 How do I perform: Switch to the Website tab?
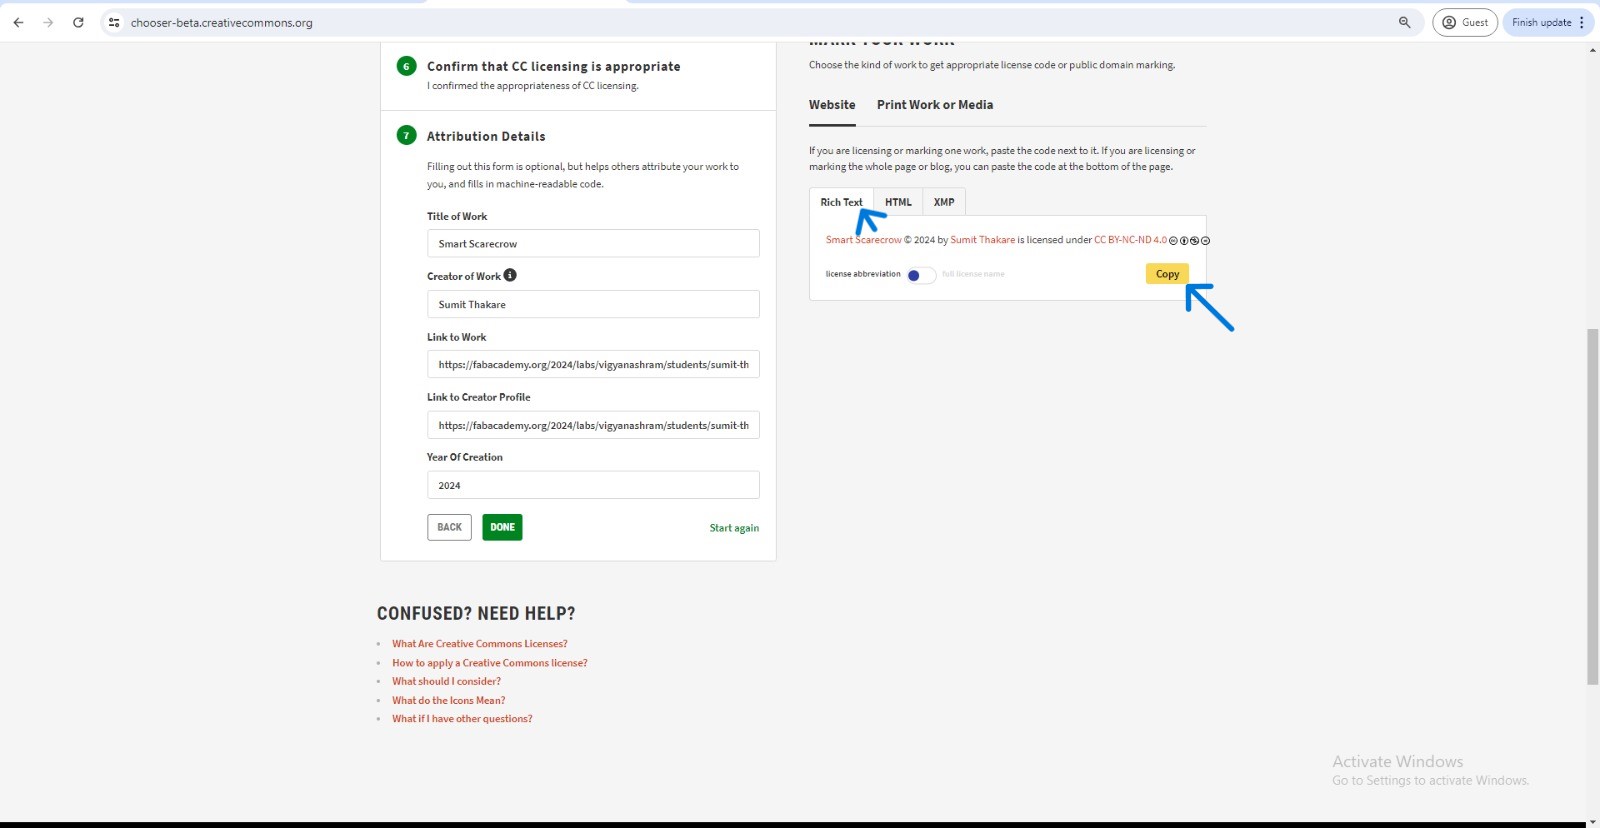tap(832, 105)
